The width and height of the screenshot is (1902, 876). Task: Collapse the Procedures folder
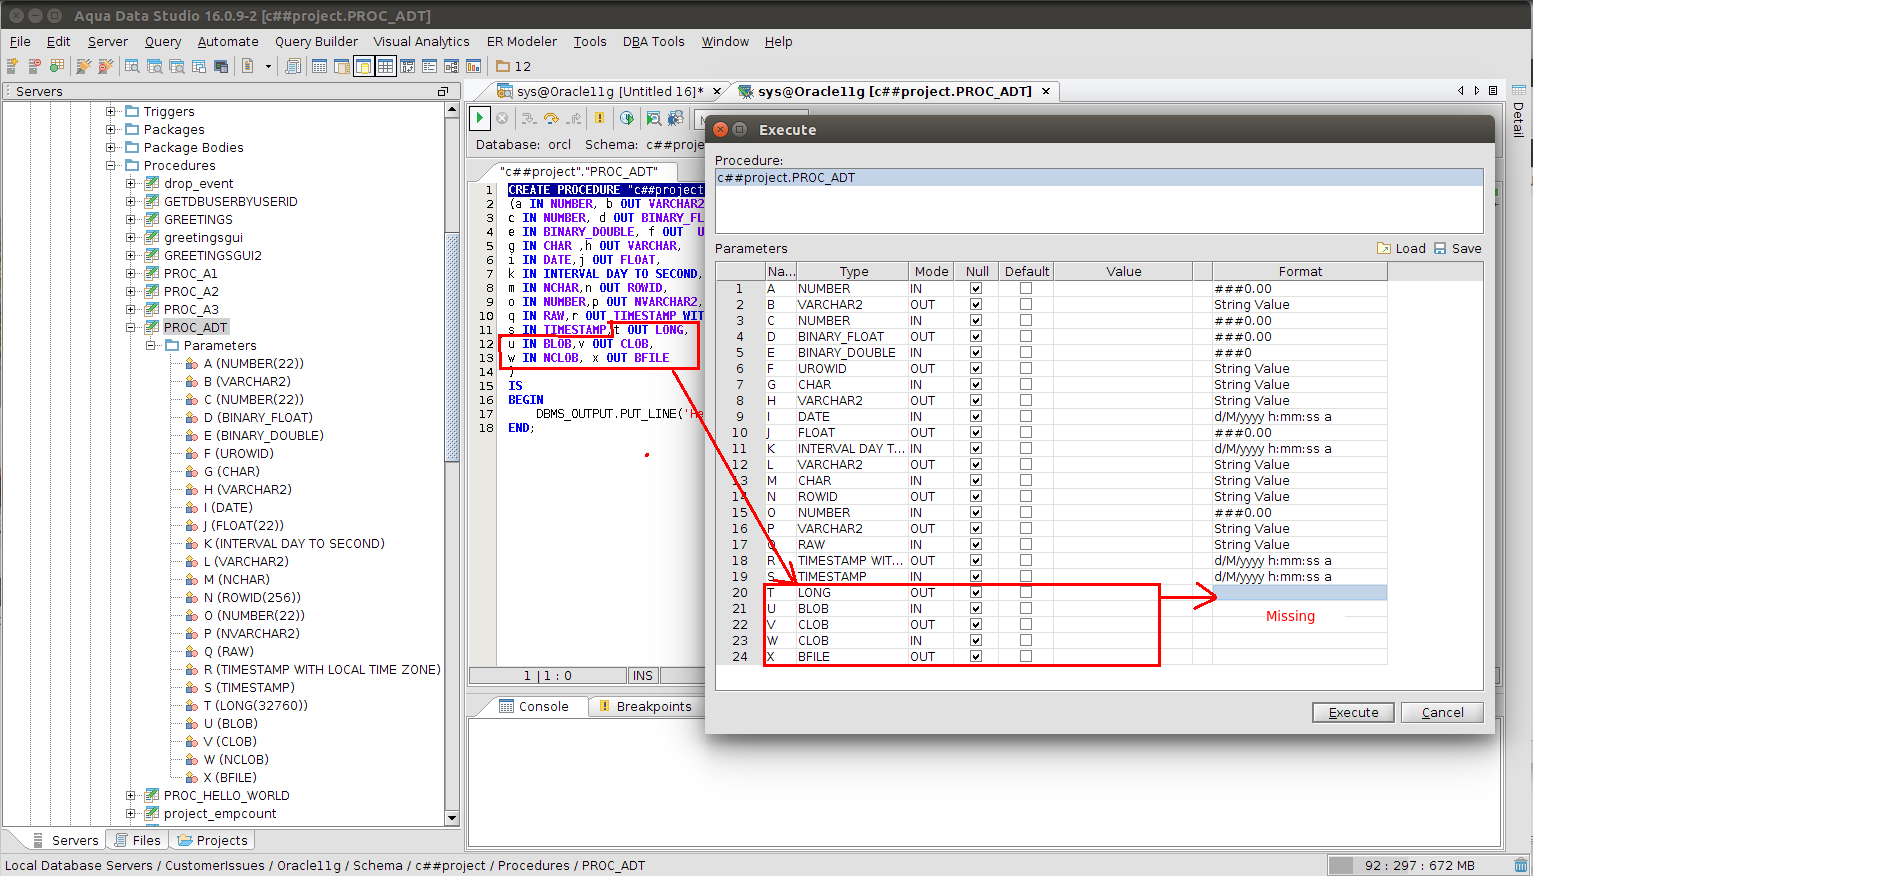coord(110,166)
